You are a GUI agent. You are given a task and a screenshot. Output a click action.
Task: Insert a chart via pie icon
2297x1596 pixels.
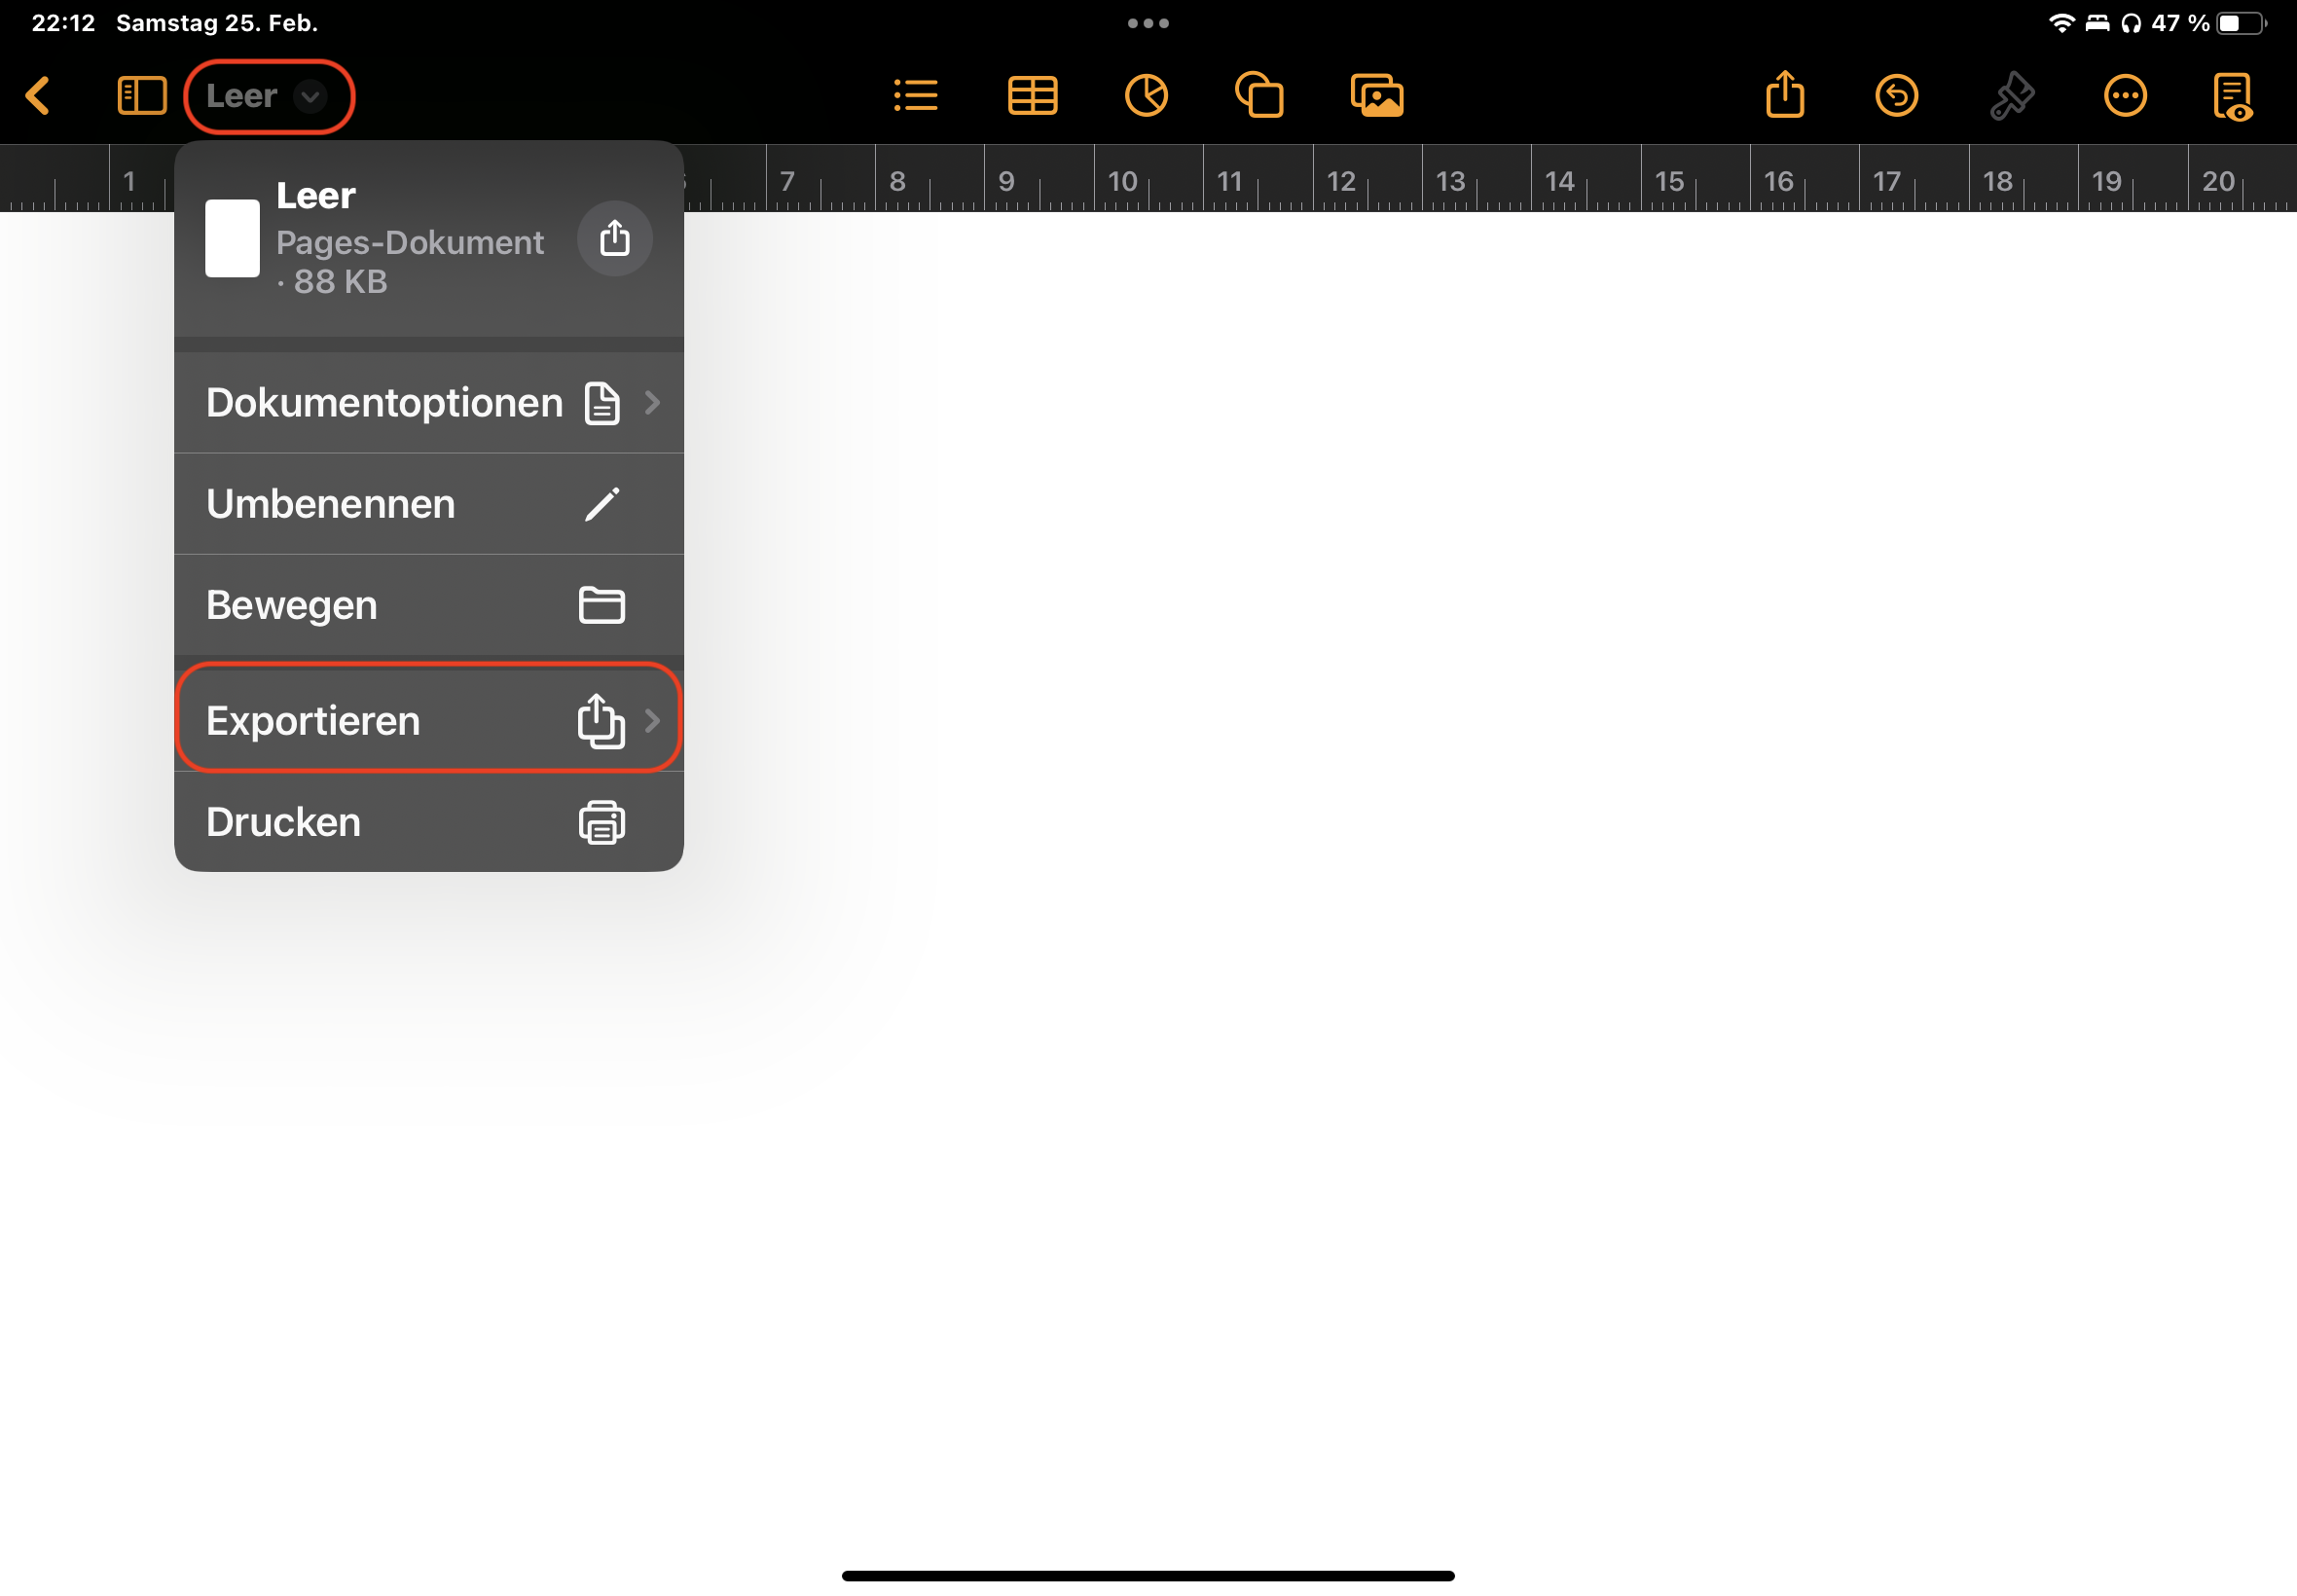pyautogui.click(x=1146, y=96)
